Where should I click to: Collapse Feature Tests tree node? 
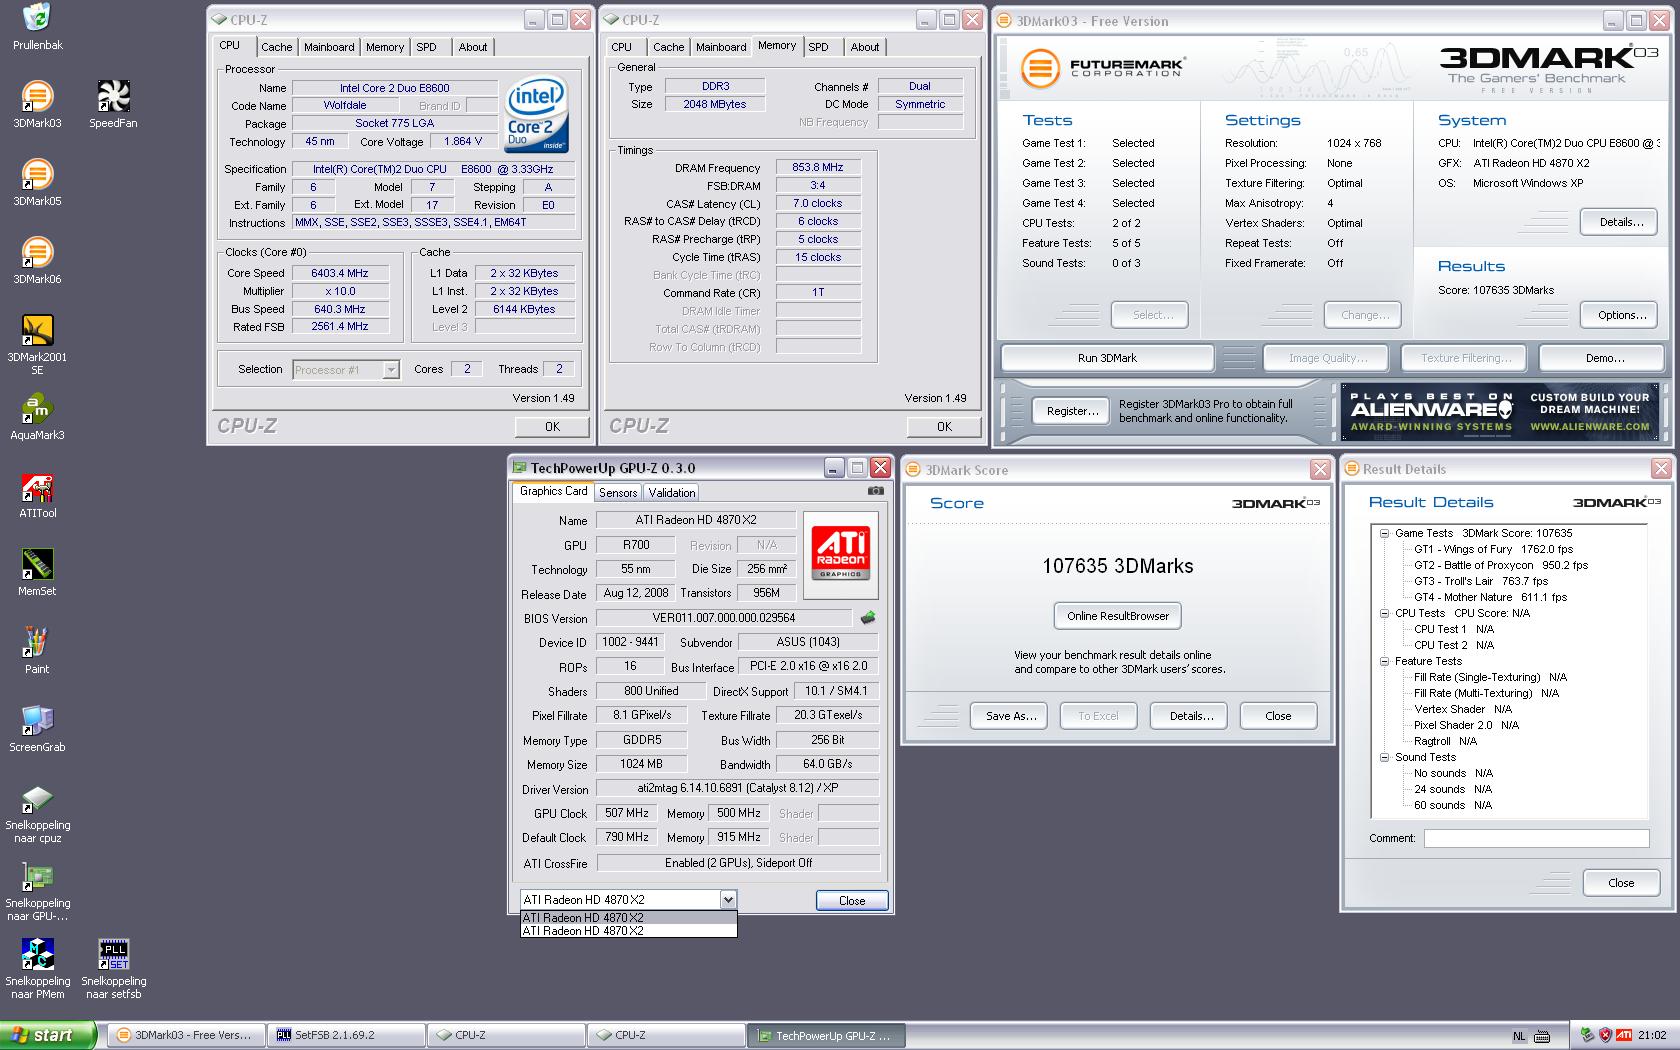point(1384,661)
